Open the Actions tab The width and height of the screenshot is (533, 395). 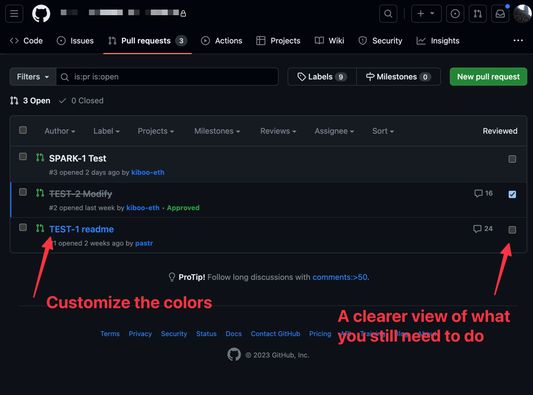222,41
